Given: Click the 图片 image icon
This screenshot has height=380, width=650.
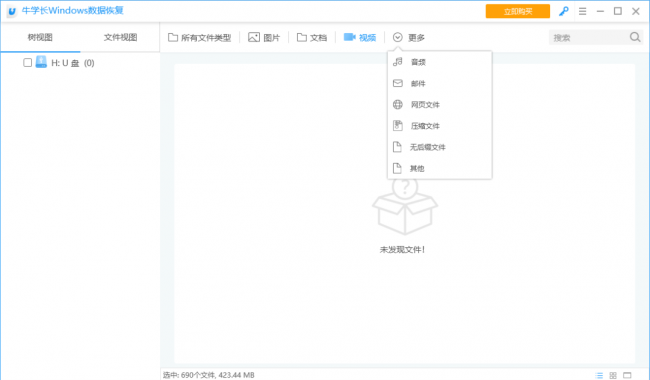Looking at the screenshot, I should (254, 37).
